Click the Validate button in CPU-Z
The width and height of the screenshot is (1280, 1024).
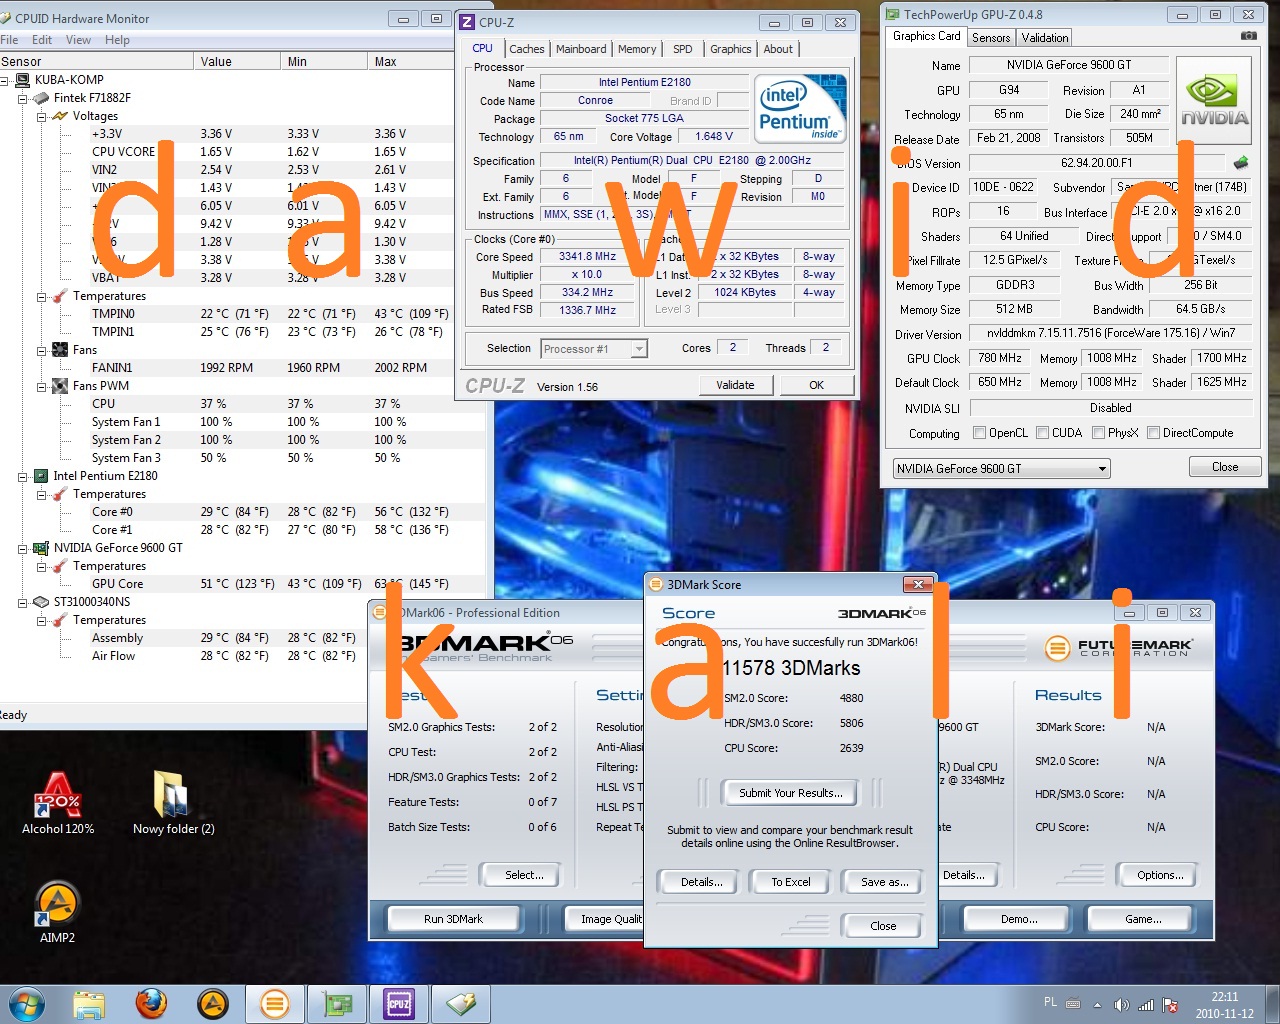[735, 385]
